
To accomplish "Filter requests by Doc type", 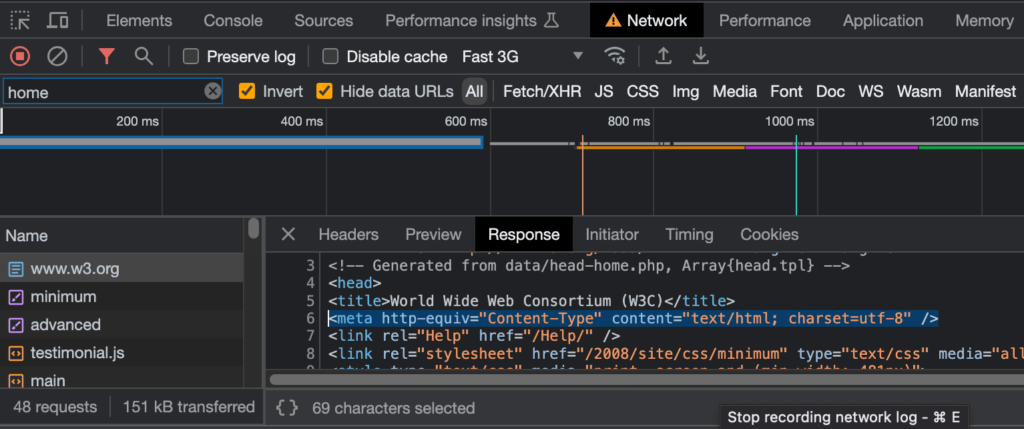I will coord(830,91).
